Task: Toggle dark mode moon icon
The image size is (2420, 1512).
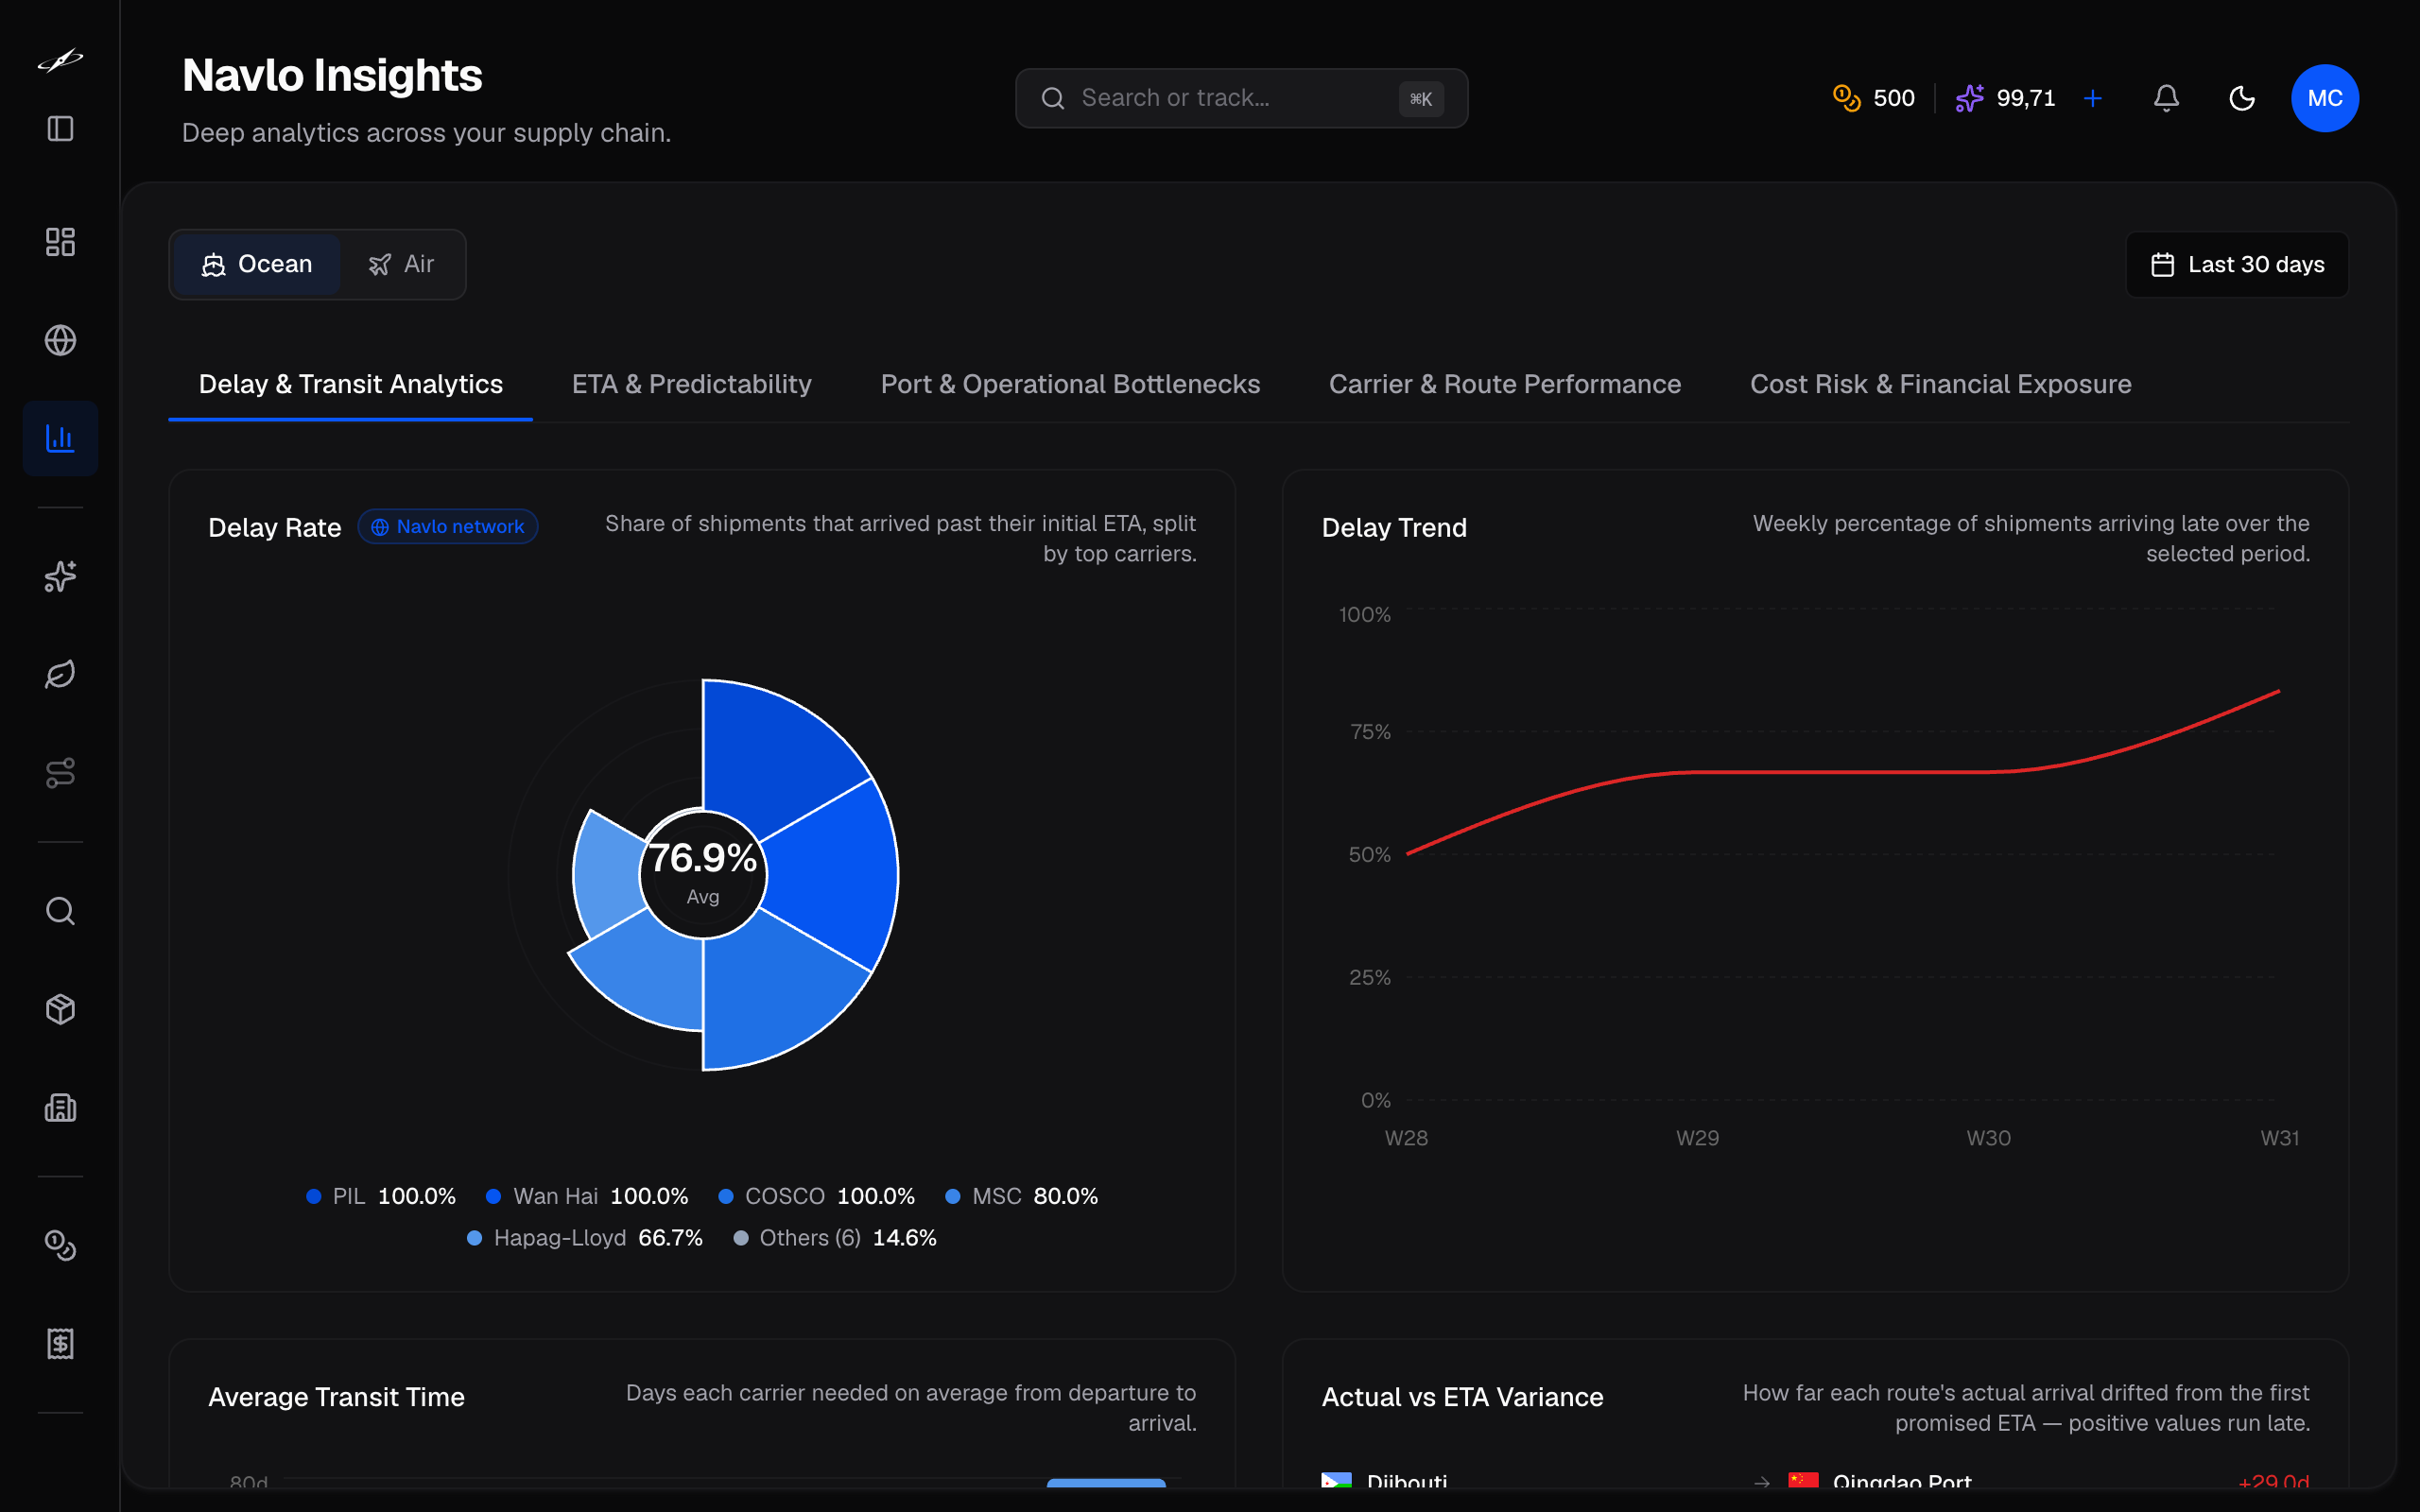Action: [x=2242, y=98]
